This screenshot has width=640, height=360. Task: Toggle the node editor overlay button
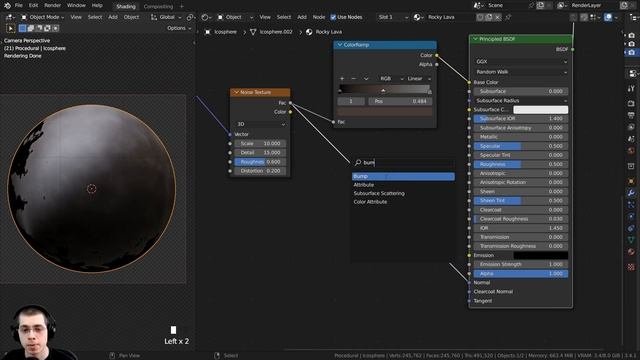coord(608,17)
